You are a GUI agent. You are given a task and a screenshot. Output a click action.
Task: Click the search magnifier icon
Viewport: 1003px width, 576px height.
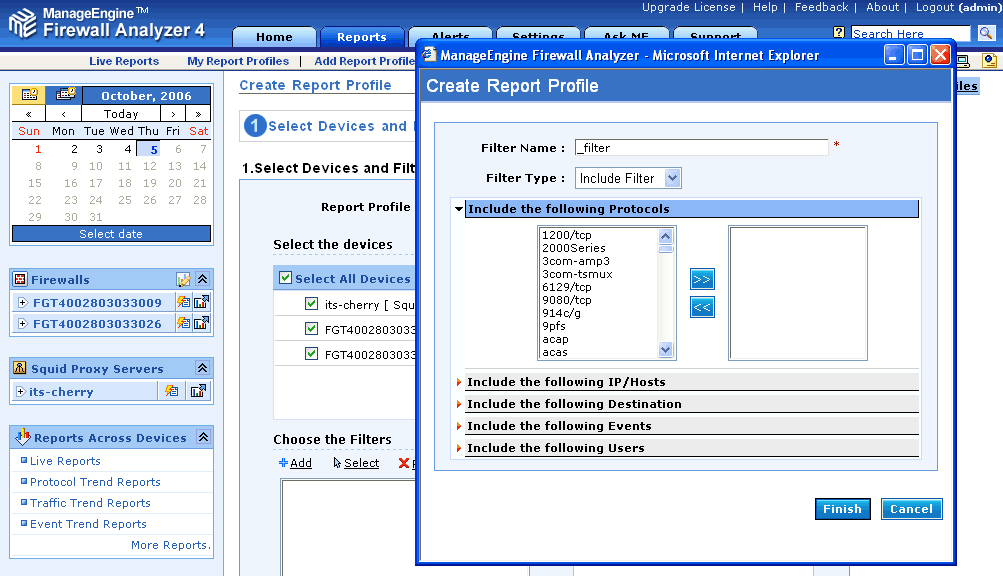coord(986,34)
